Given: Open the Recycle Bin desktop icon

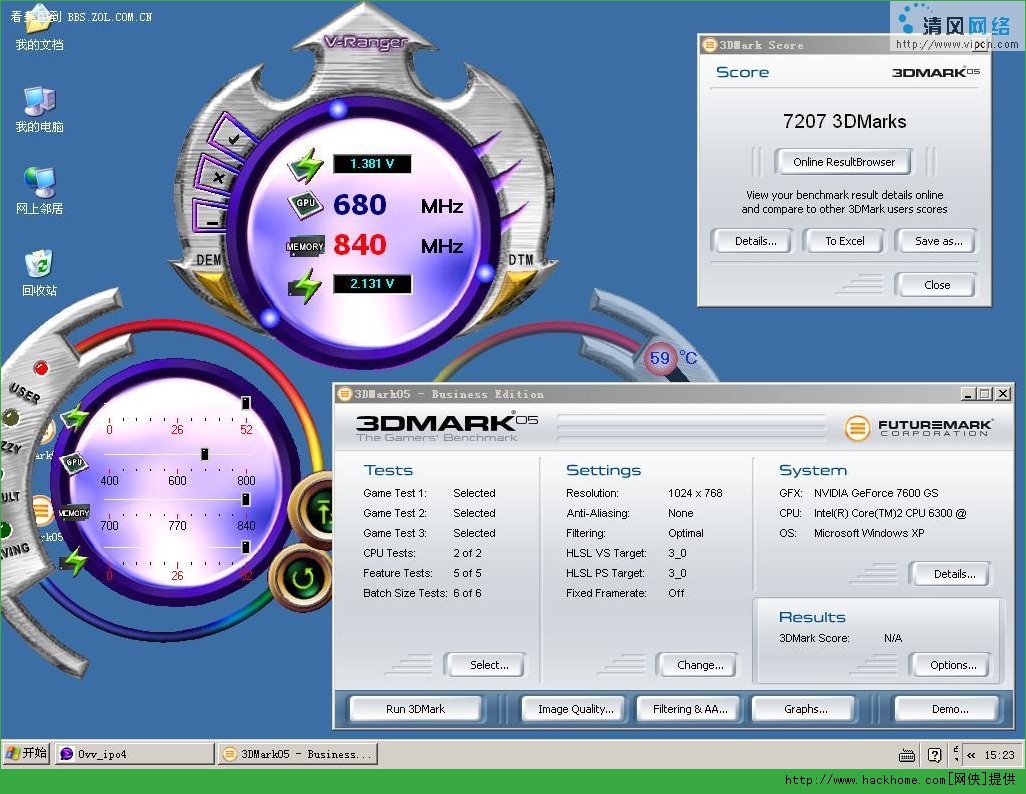Looking at the screenshot, I should click(x=39, y=273).
